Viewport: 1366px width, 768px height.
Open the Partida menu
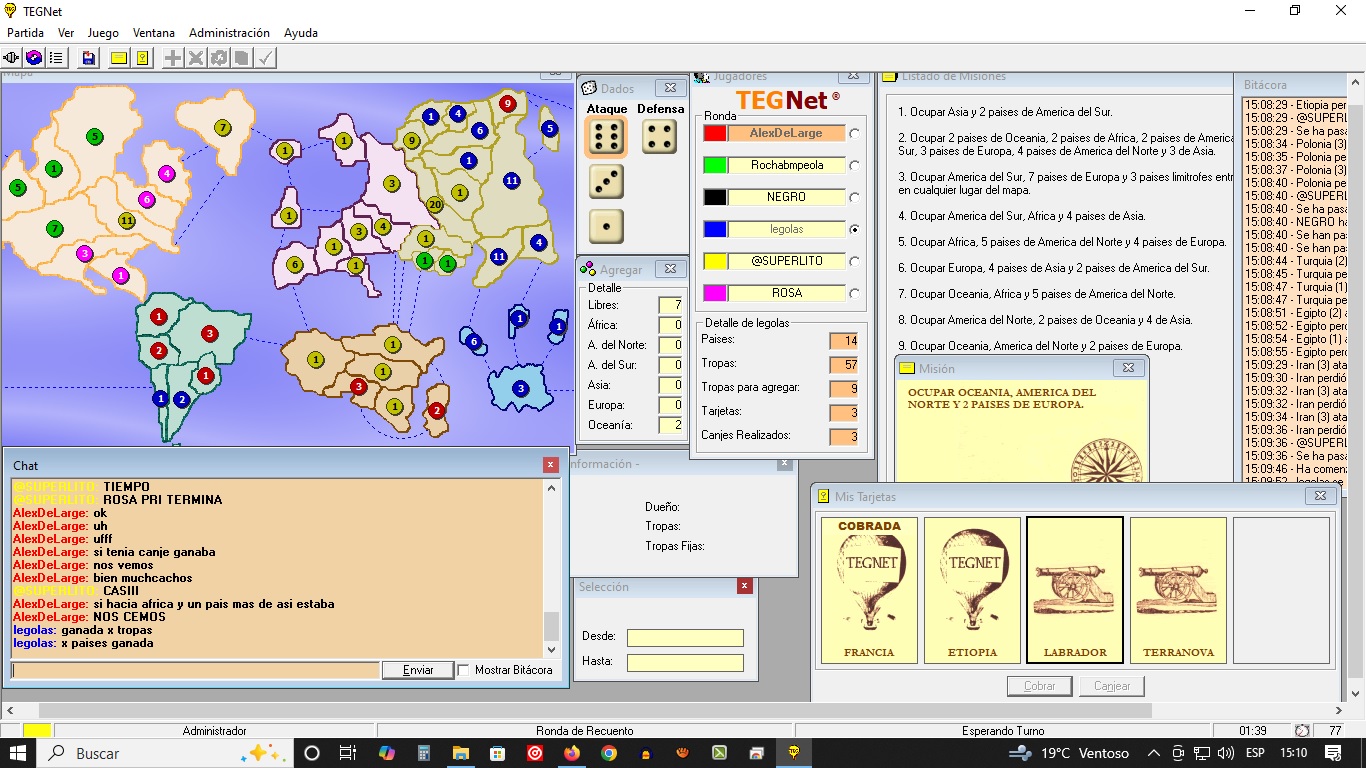tap(25, 33)
